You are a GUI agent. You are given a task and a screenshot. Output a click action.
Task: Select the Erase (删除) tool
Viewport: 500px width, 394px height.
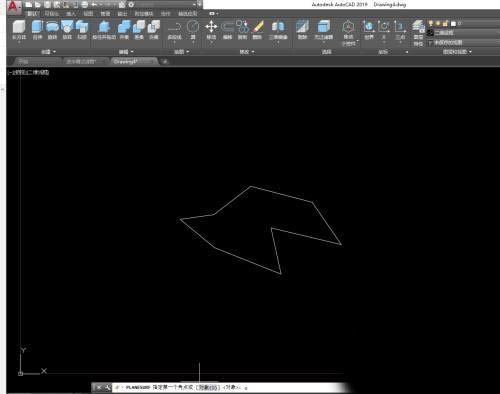pos(257,30)
